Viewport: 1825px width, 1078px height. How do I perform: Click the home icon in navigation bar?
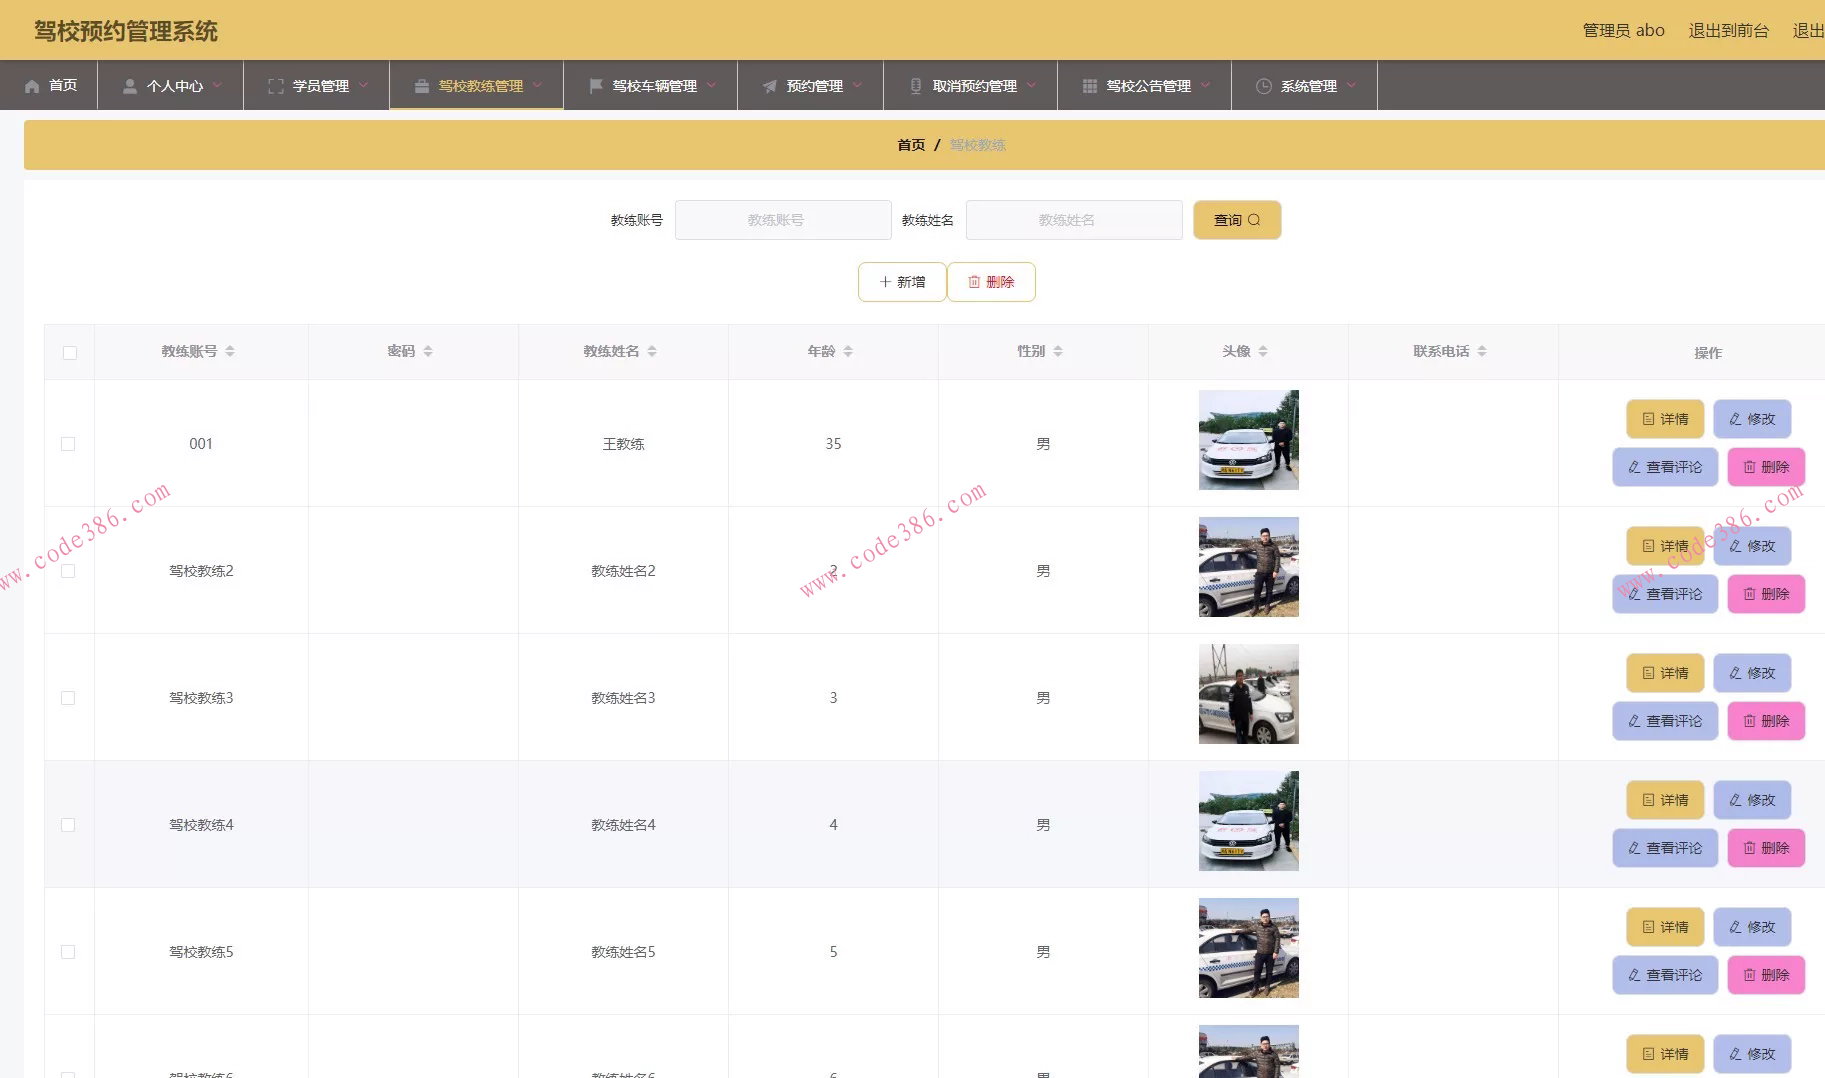tap(32, 86)
